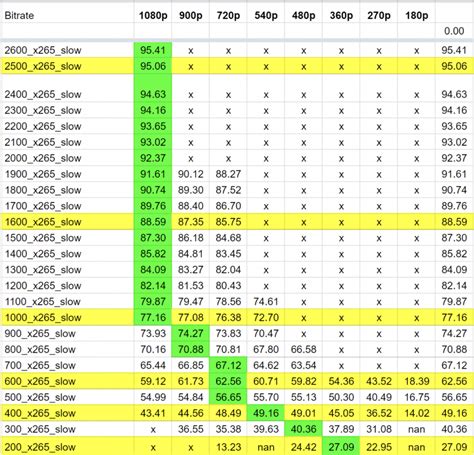Click the 16.75 cell in the 500 row

(x=417, y=397)
